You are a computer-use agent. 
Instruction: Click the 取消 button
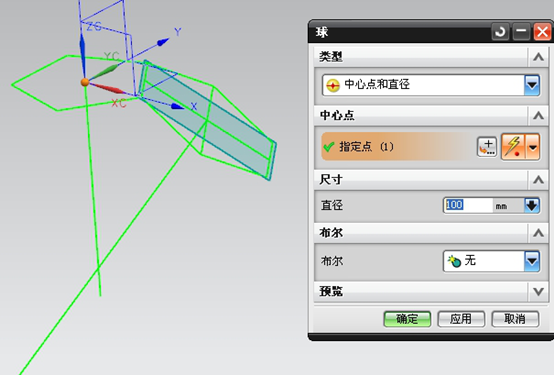(515, 319)
